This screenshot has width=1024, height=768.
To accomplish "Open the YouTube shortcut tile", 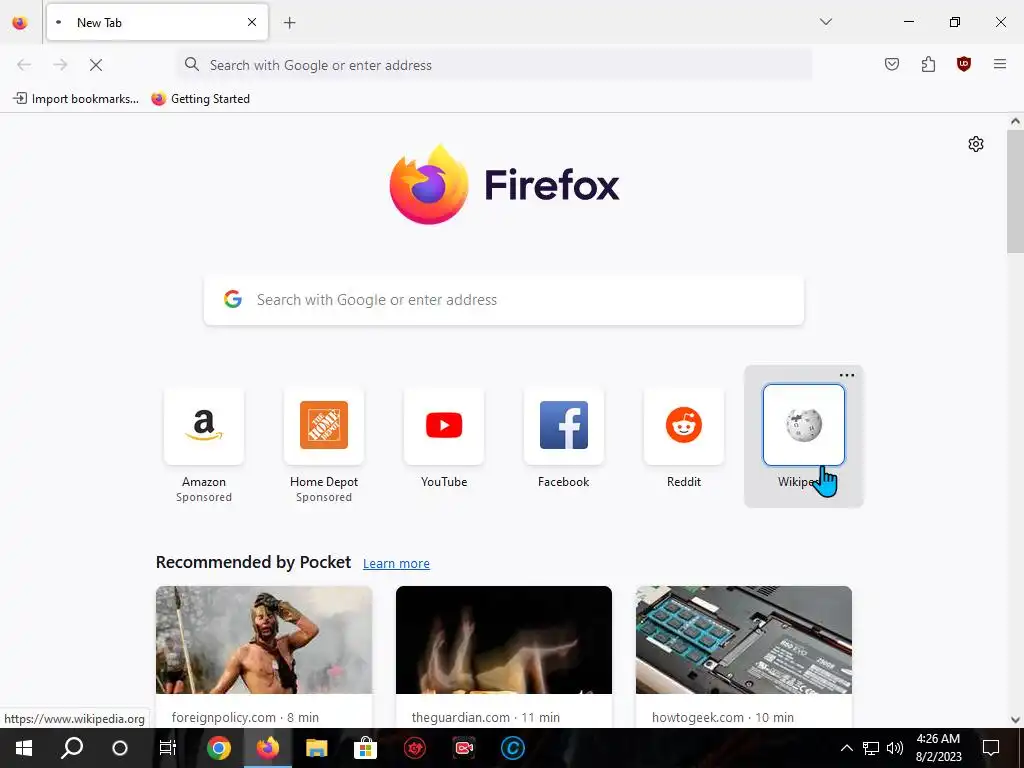I will click(x=444, y=425).
